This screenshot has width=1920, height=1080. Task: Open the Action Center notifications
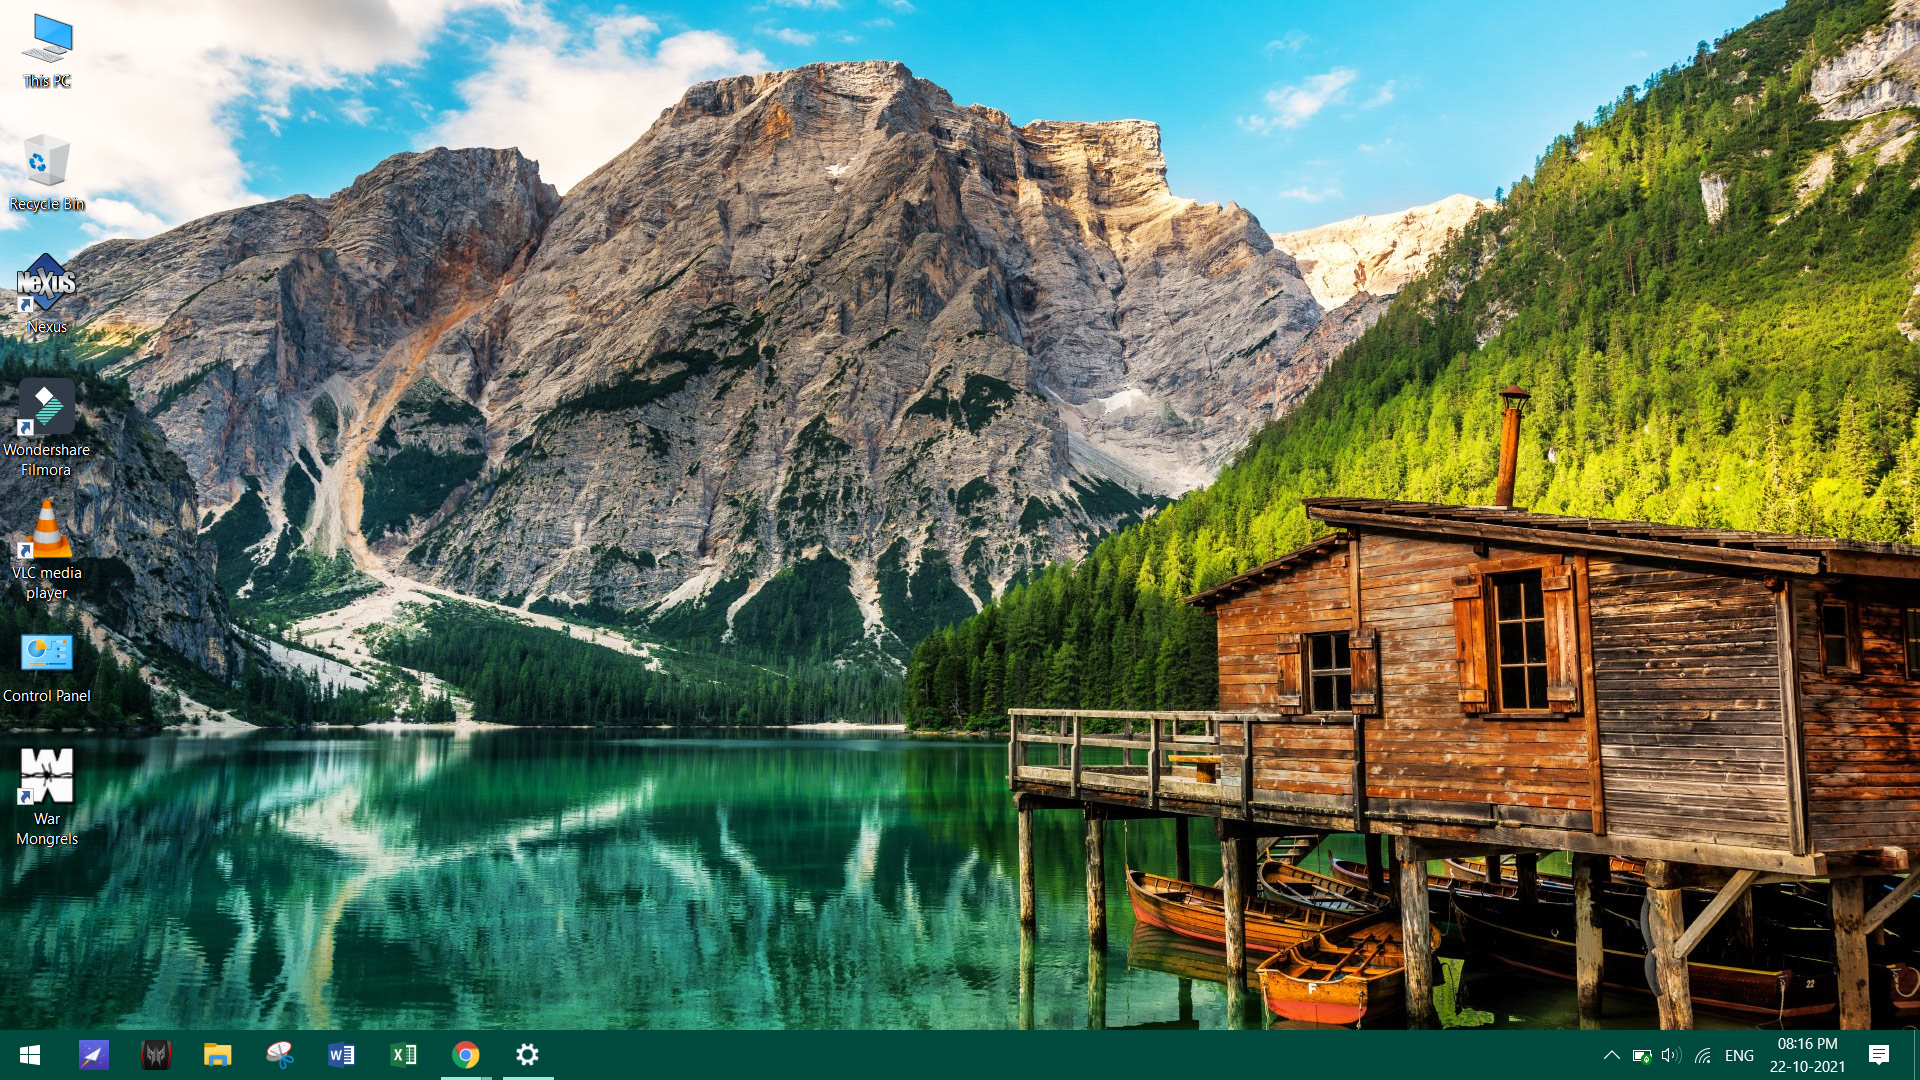tap(1878, 1055)
